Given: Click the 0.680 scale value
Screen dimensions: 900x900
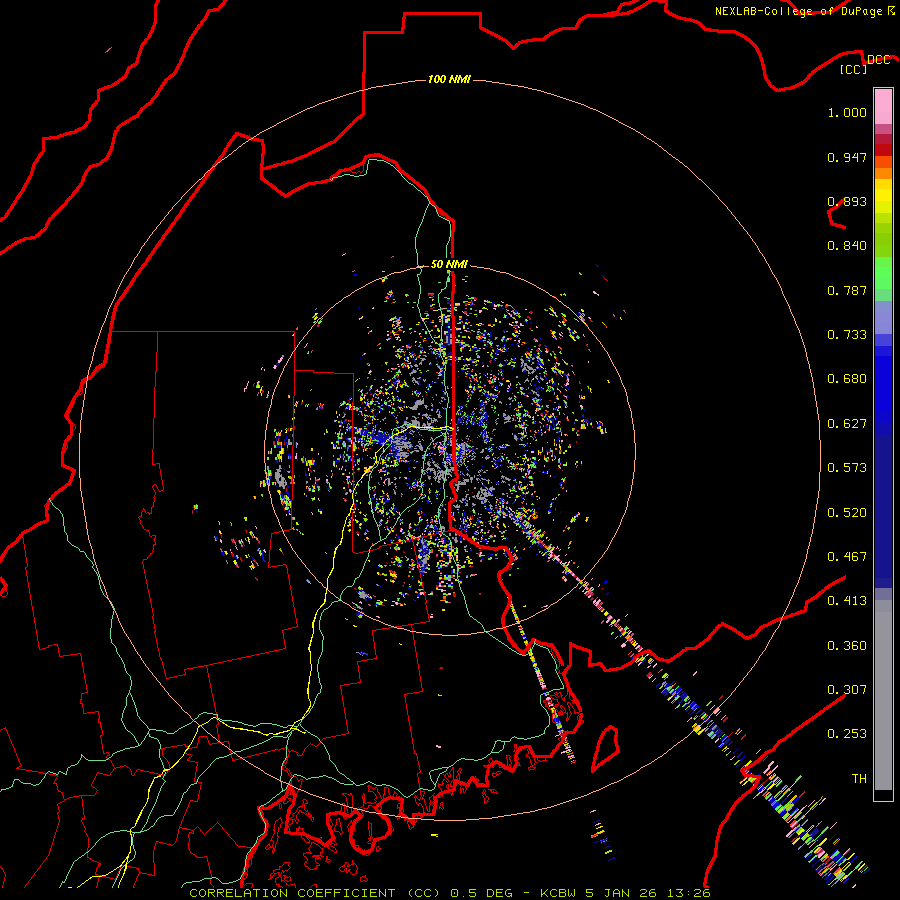Looking at the screenshot, I should pyautogui.click(x=847, y=379).
